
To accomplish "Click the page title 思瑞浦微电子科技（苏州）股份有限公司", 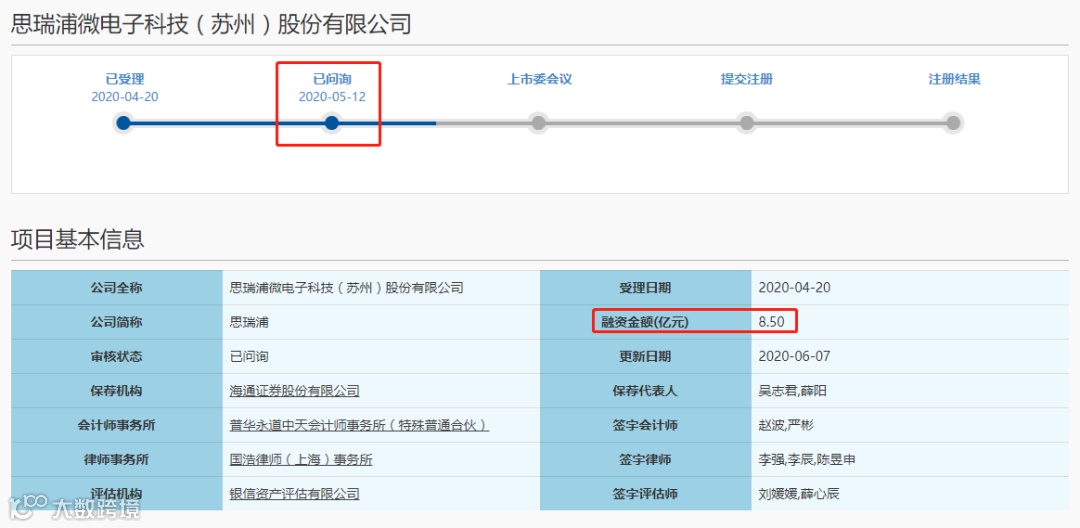I will tap(211, 25).
